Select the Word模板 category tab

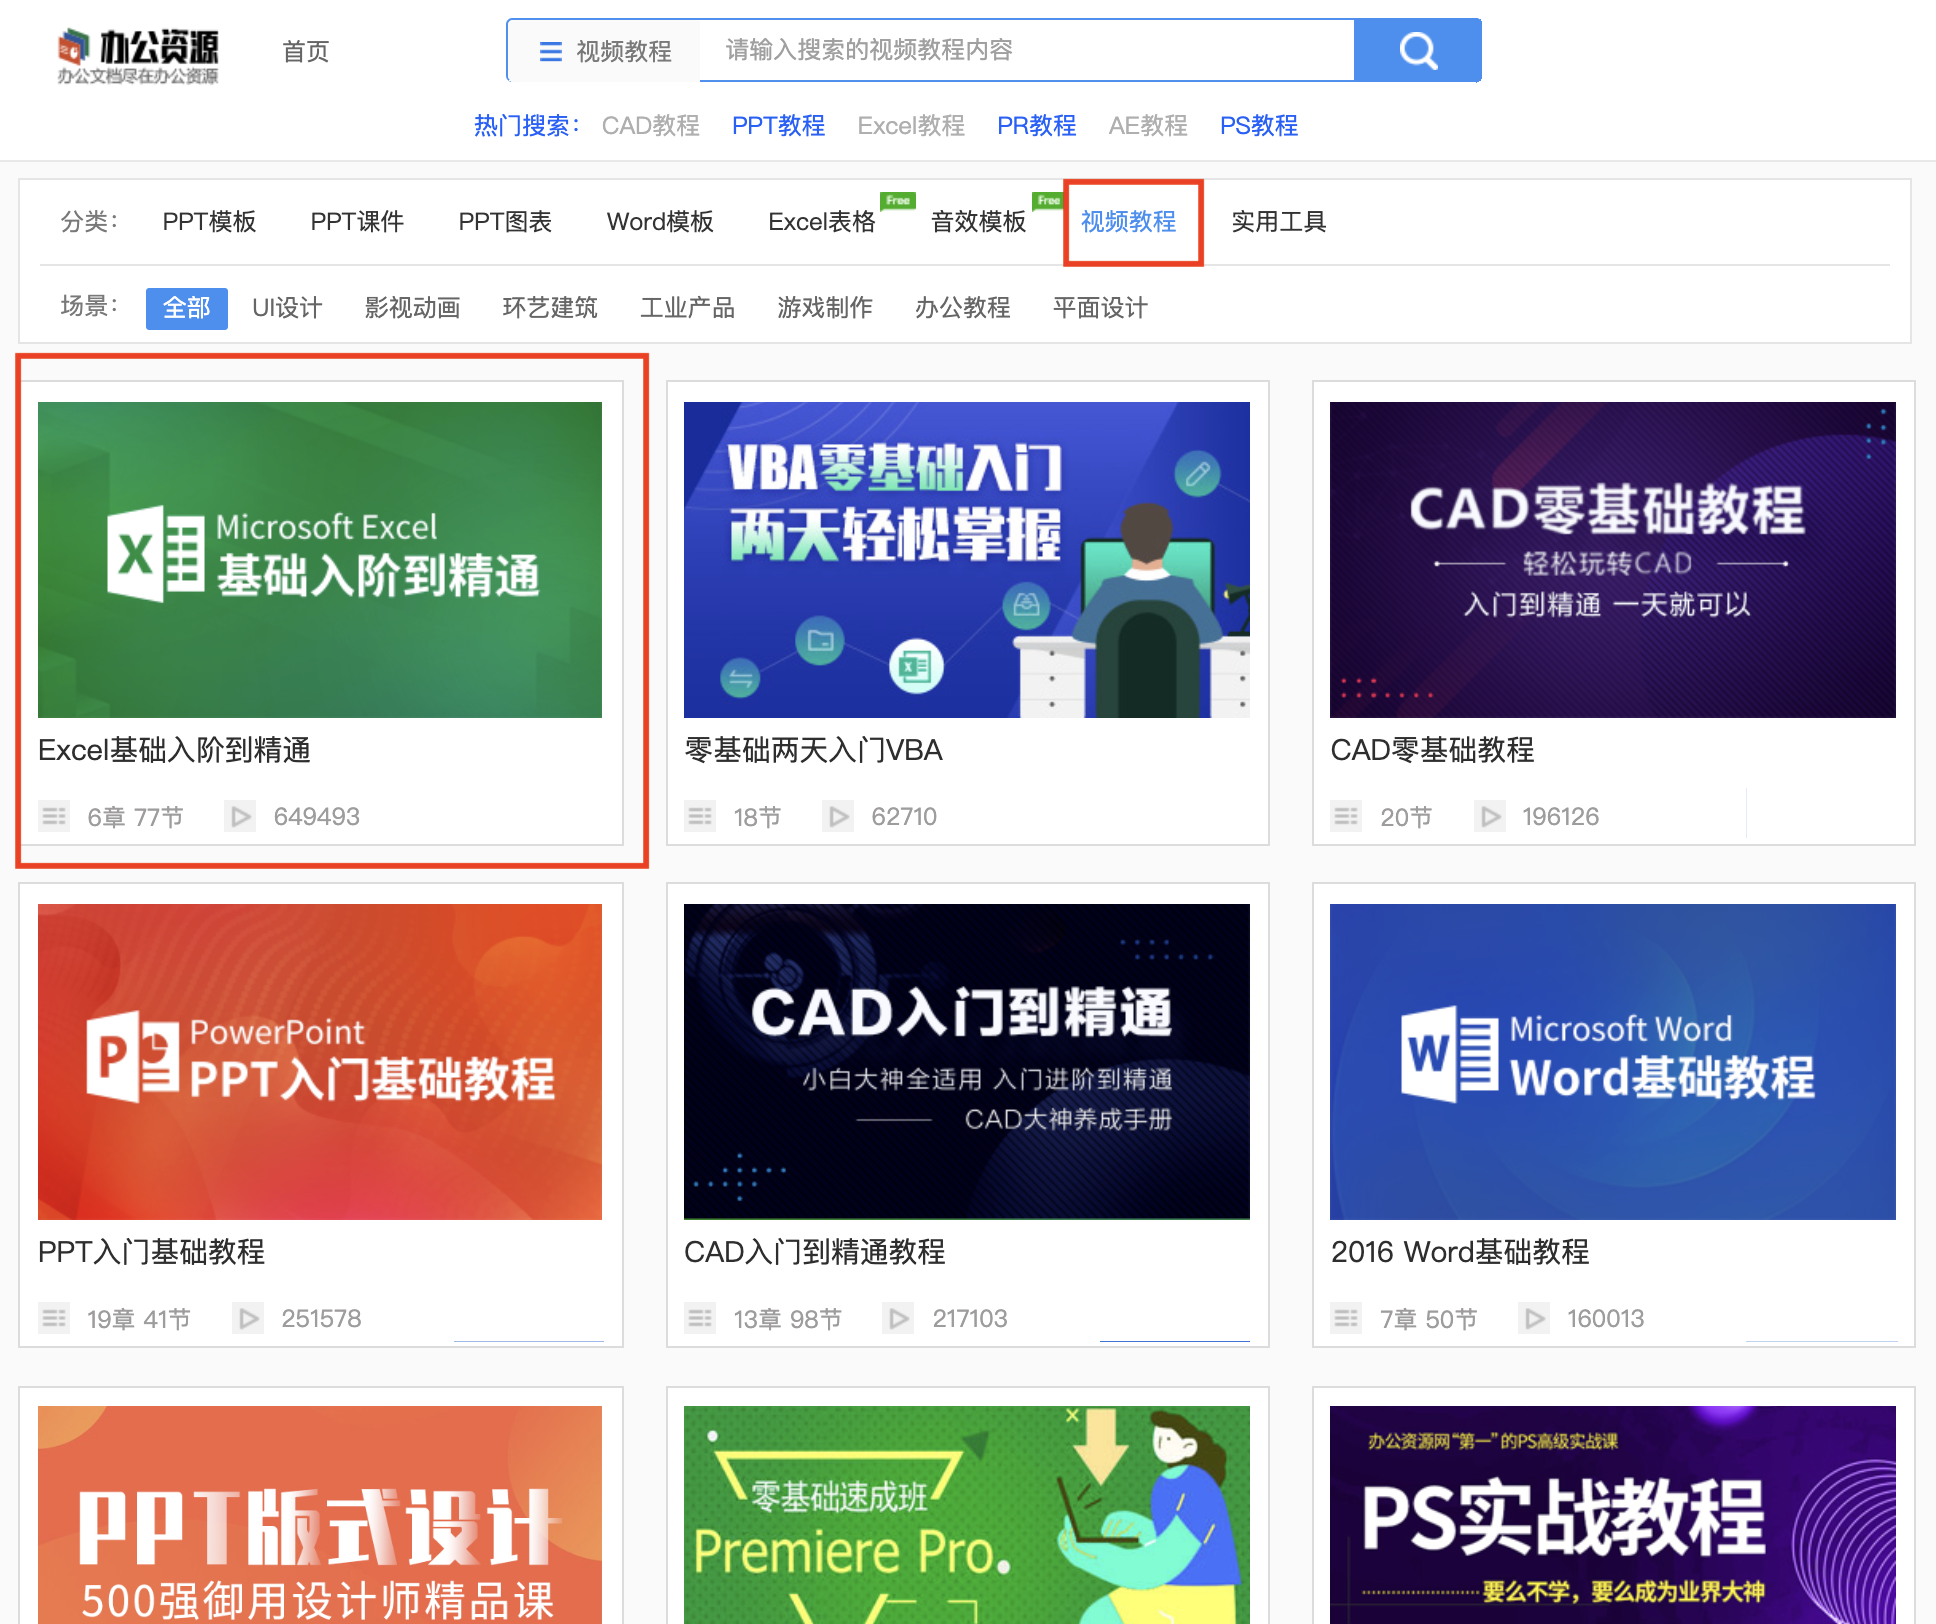(x=660, y=222)
